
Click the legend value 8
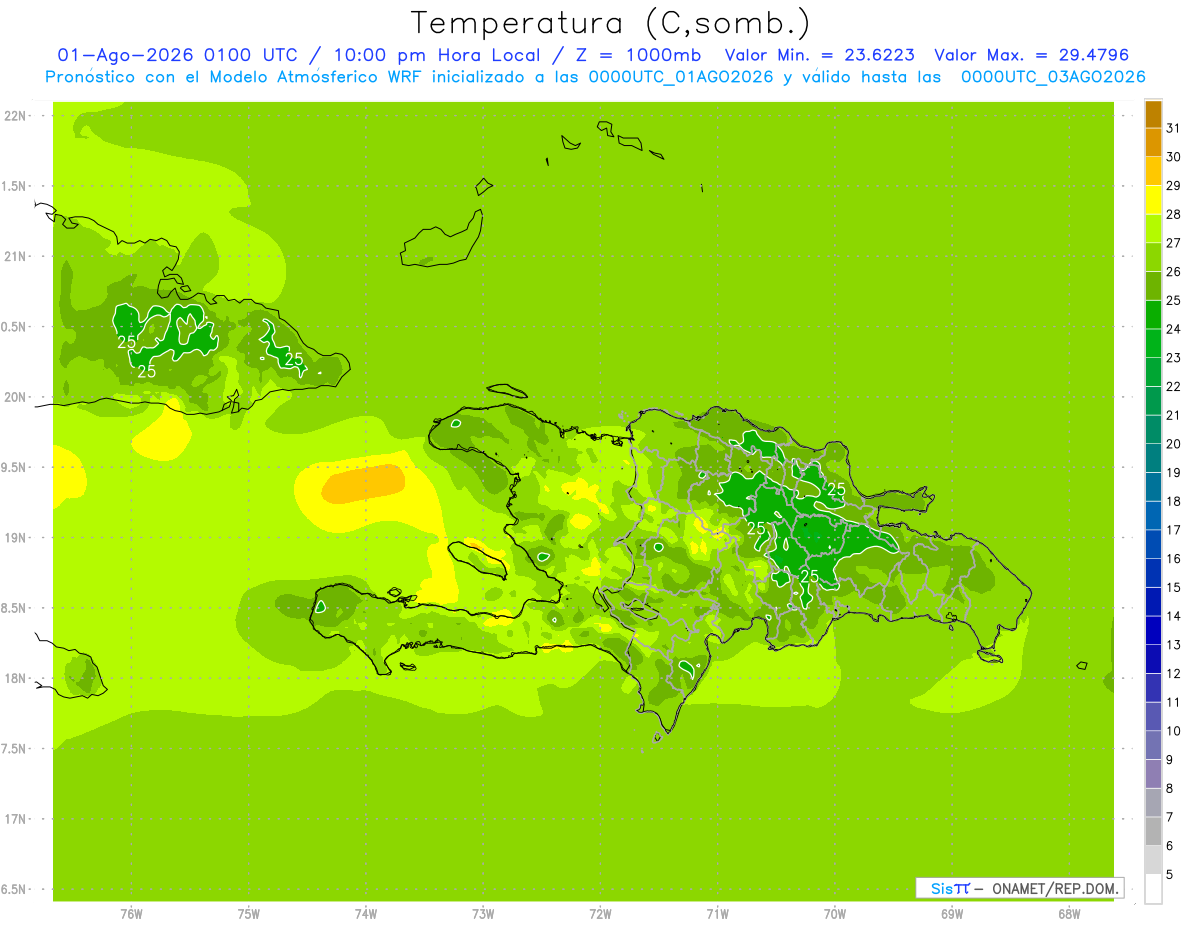1170,789
